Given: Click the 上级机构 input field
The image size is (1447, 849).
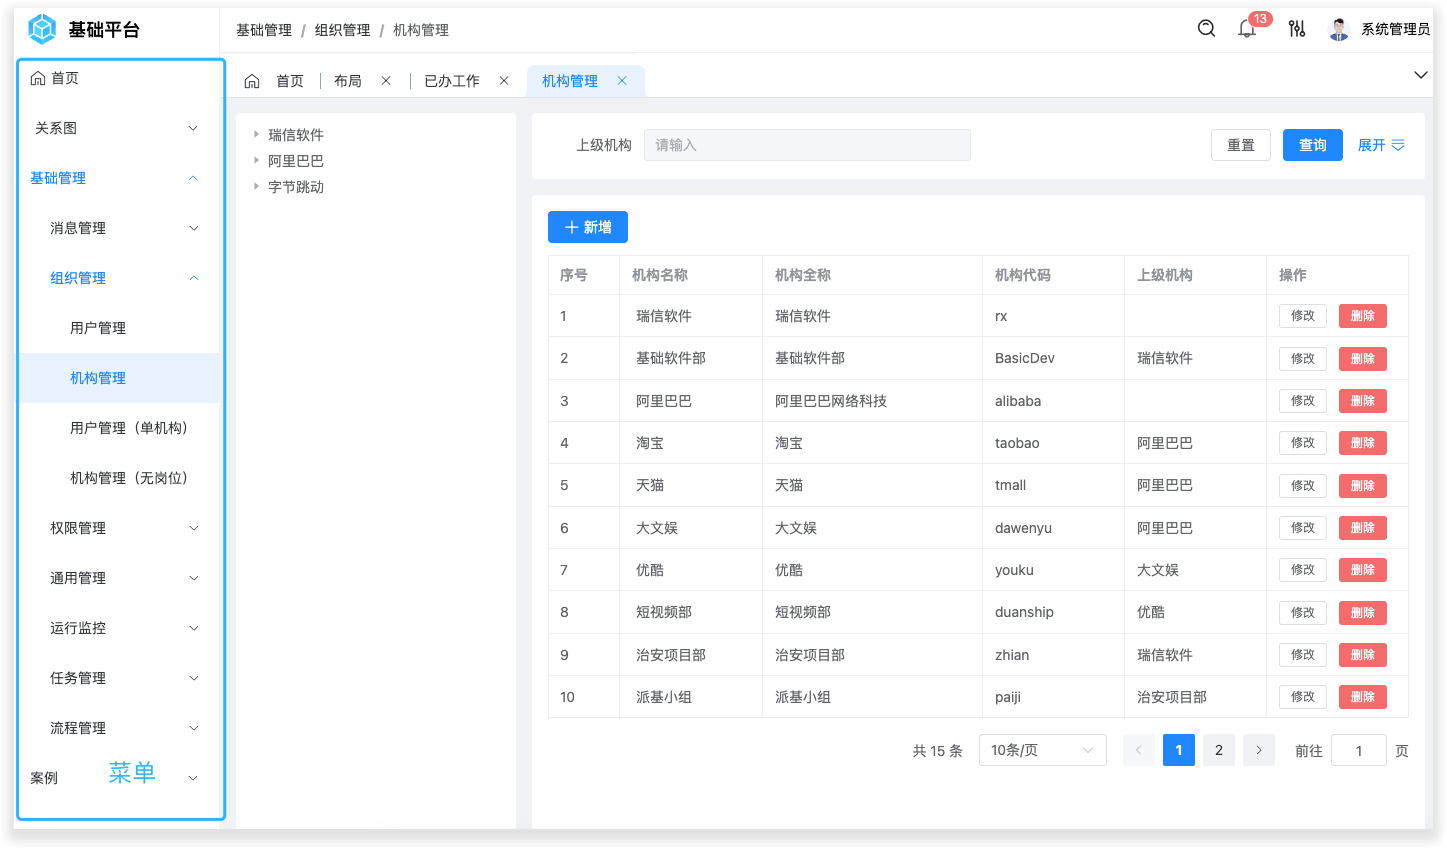Looking at the screenshot, I should pyautogui.click(x=807, y=145).
